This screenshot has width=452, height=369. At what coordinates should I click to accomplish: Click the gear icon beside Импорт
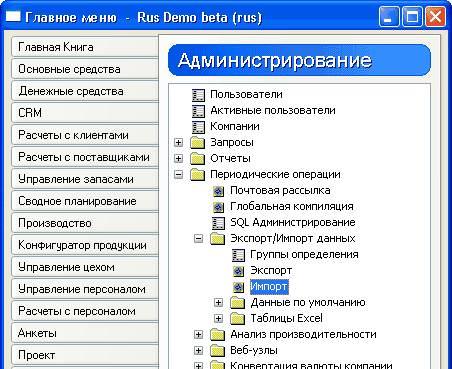point(238,287)
